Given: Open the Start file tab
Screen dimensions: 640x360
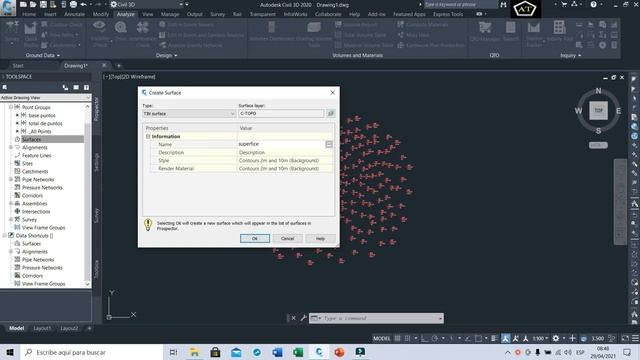Looking at the screenshot, I should (18, 65).
